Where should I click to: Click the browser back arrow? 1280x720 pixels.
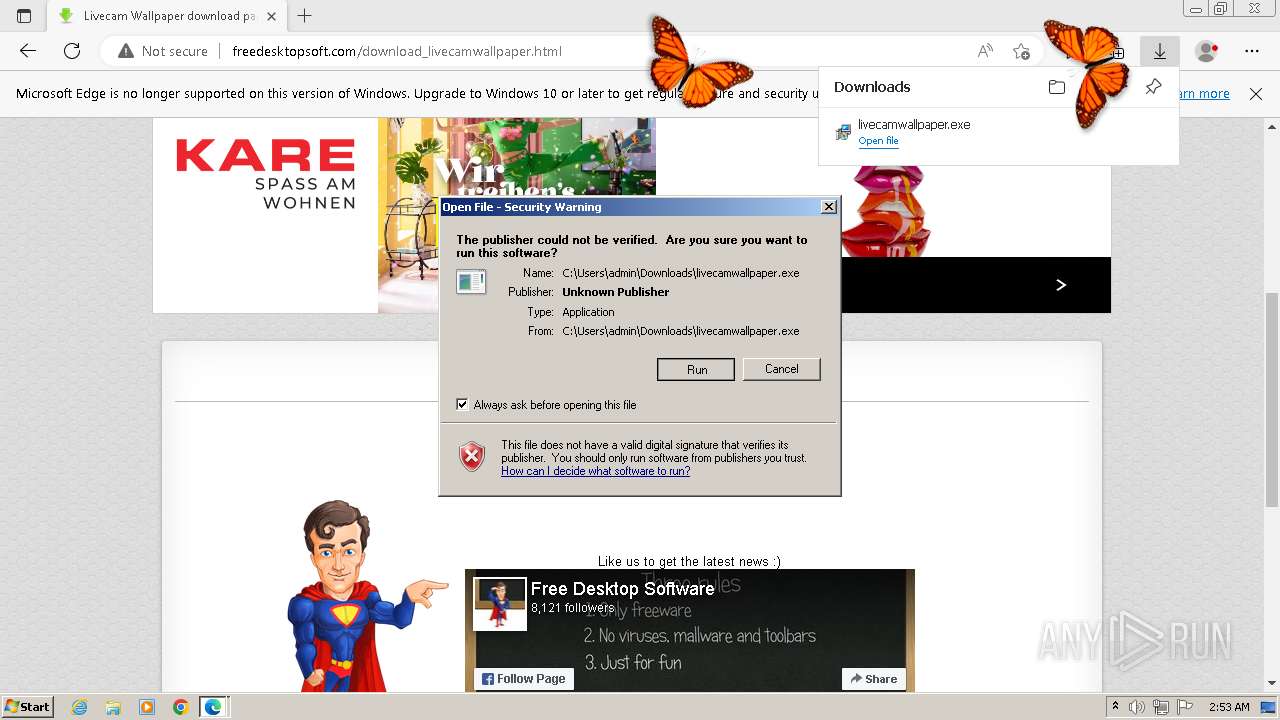click(x=28, y=51)
